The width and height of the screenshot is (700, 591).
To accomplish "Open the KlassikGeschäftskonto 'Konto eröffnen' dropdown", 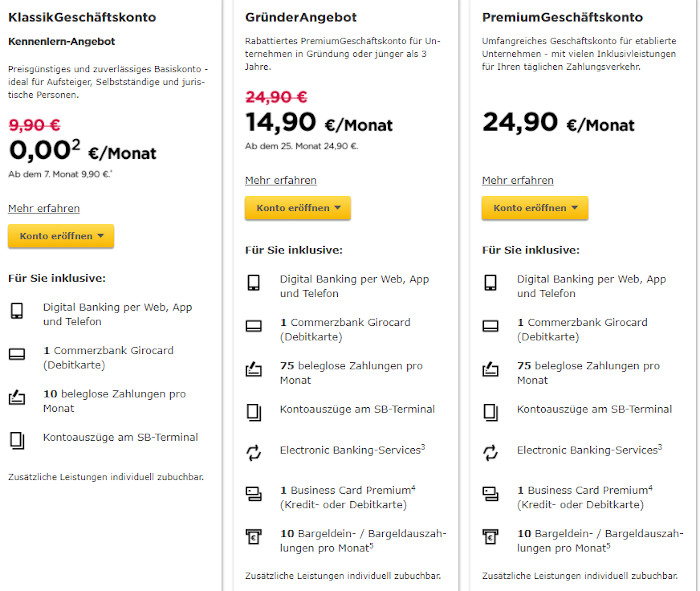I will click(x=61, y=236).
